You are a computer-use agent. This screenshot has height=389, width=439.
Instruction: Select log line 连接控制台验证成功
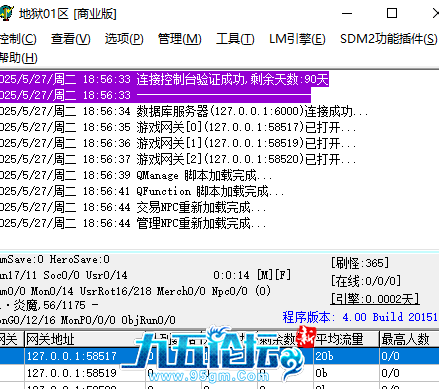point(164,79)
